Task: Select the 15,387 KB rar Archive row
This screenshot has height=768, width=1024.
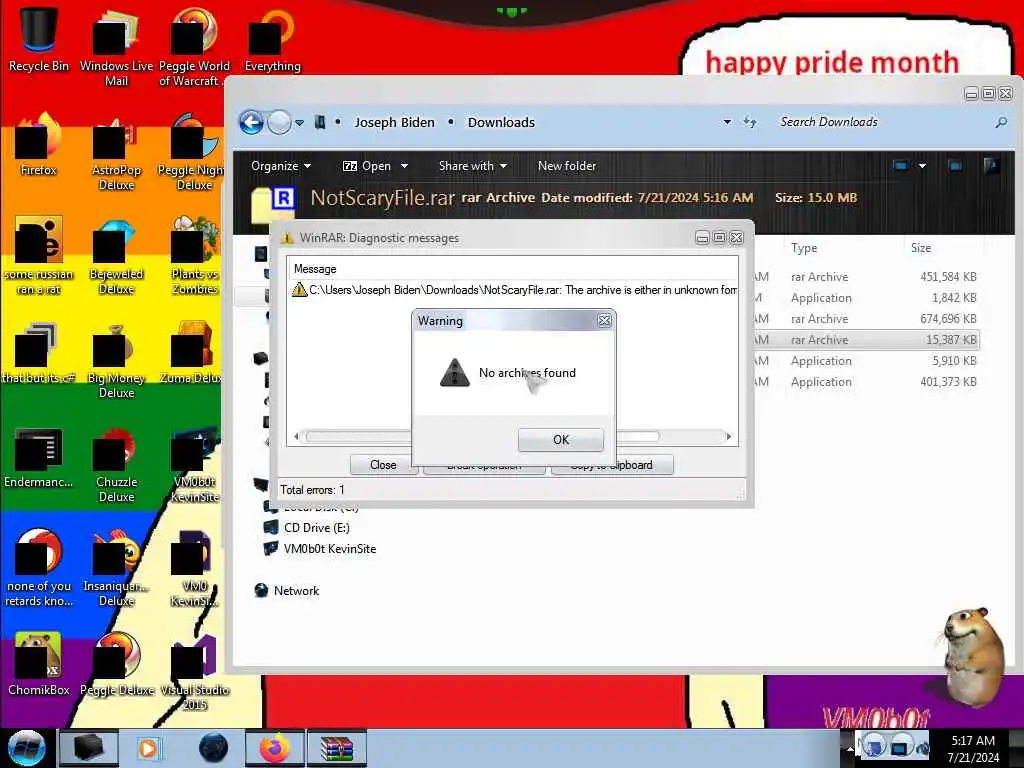Action: 865,340
